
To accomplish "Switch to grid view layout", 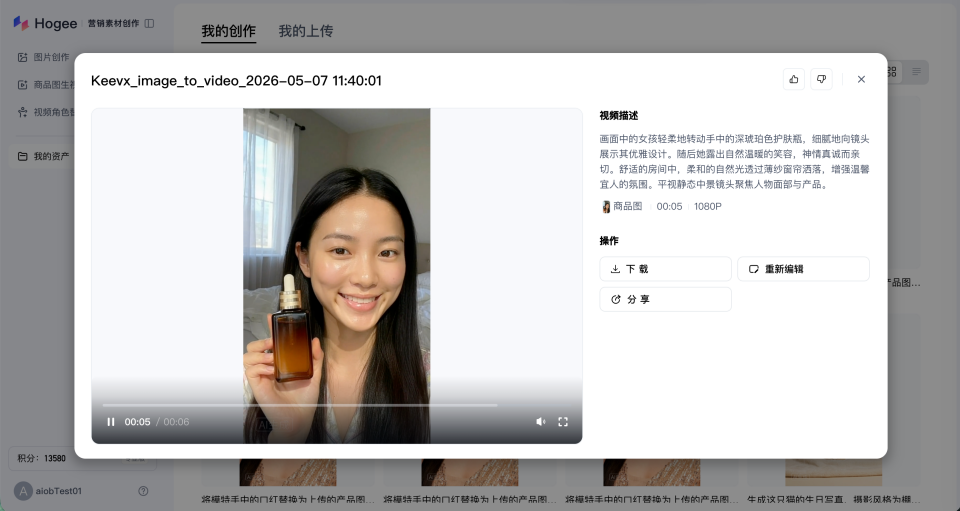I will pos(892,72).
